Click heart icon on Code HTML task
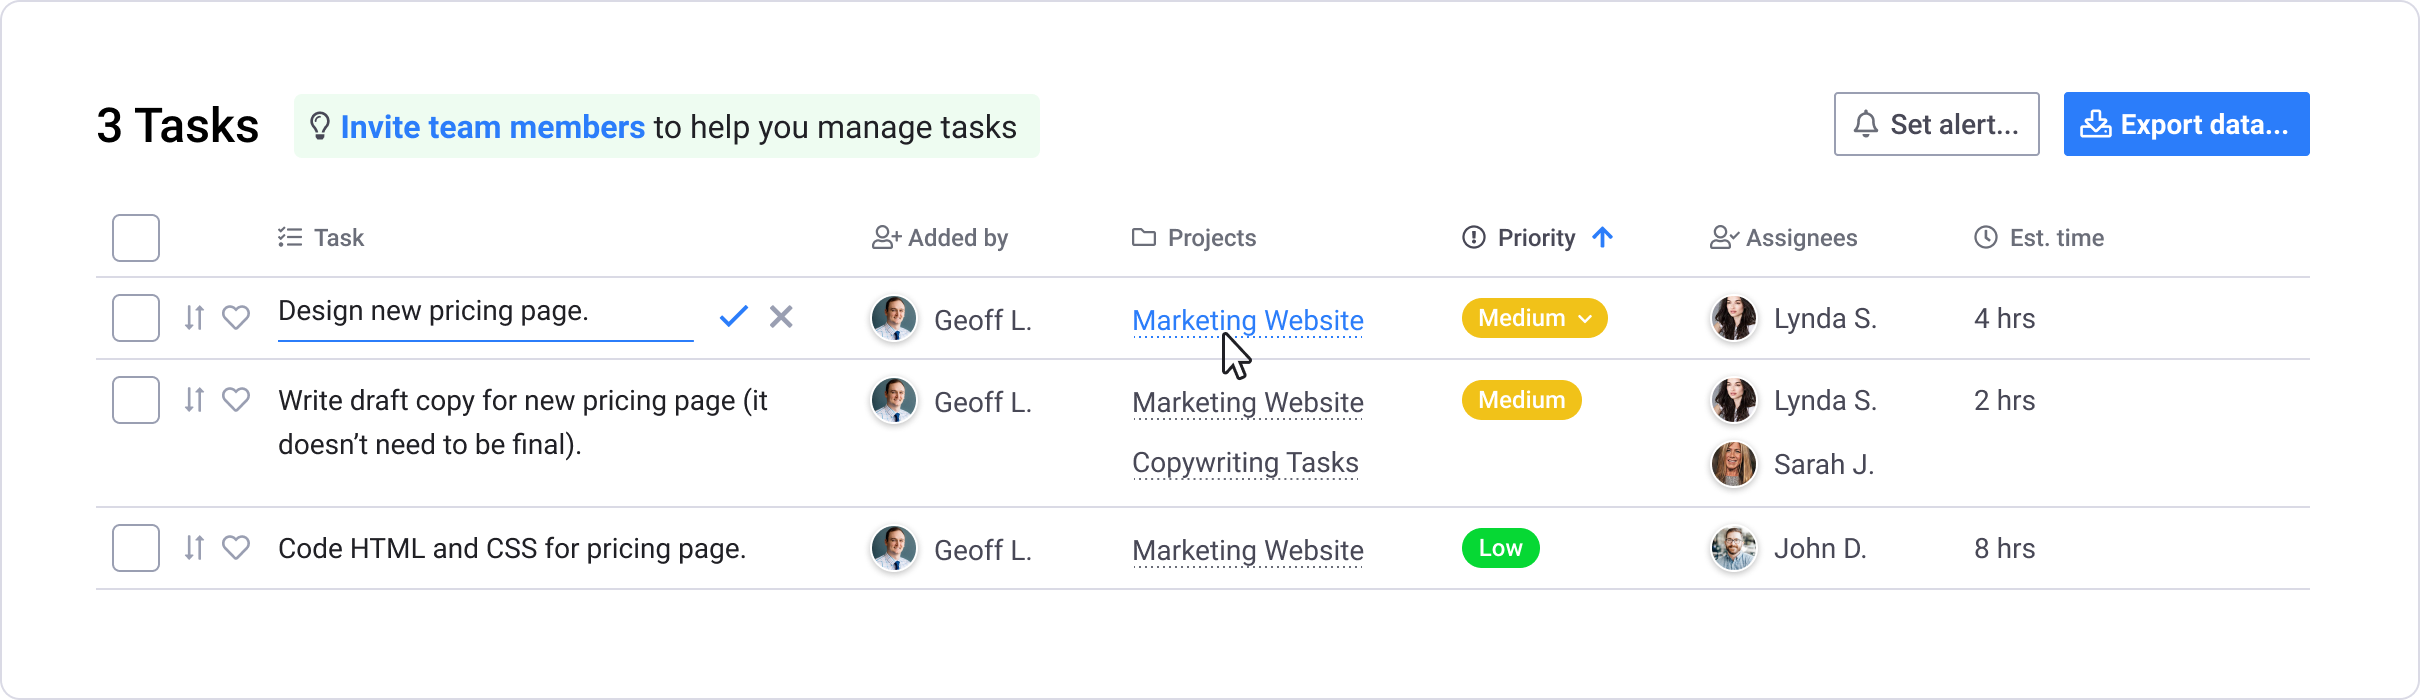 [236, 548]
